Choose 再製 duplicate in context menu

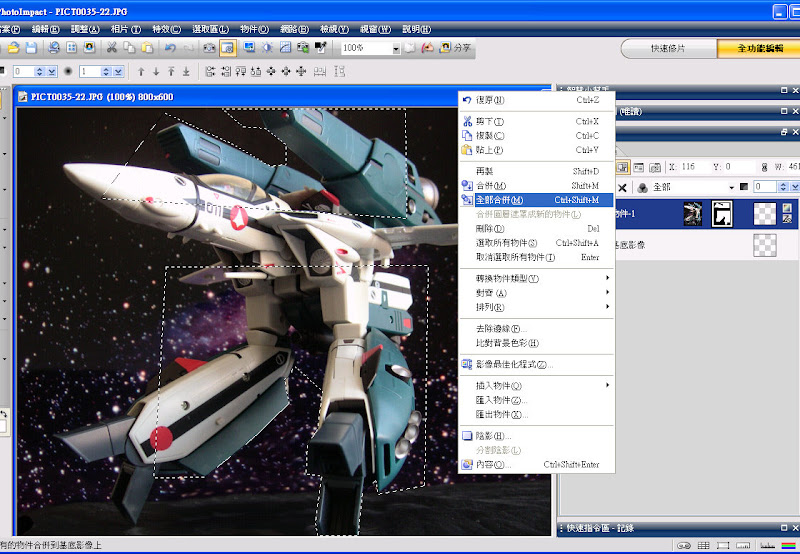point(536,171)
